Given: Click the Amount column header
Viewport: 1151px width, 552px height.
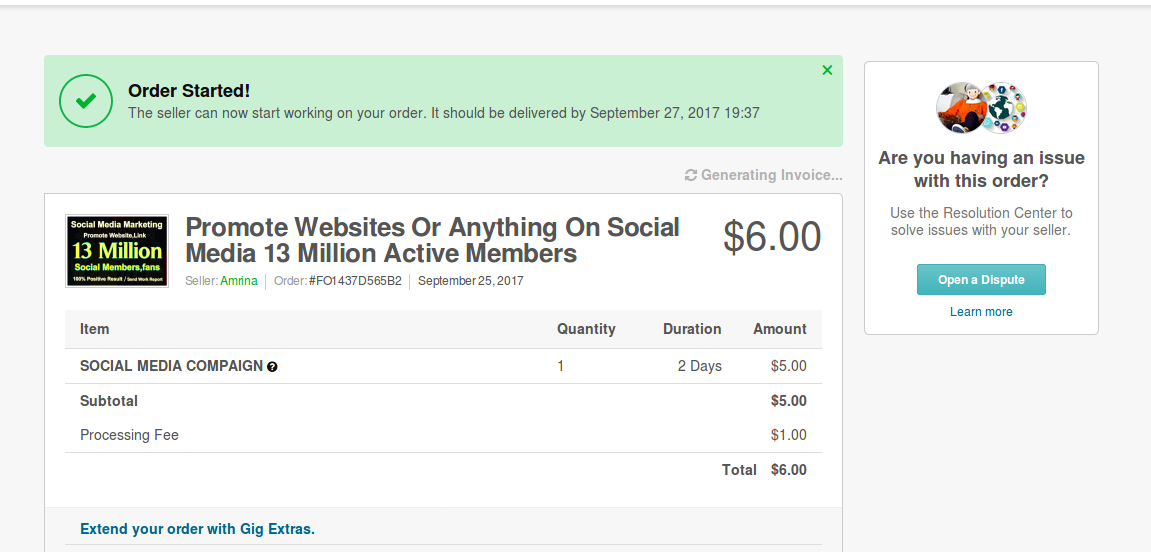Looking at the screenshot, I should click(x=780, y=329).
